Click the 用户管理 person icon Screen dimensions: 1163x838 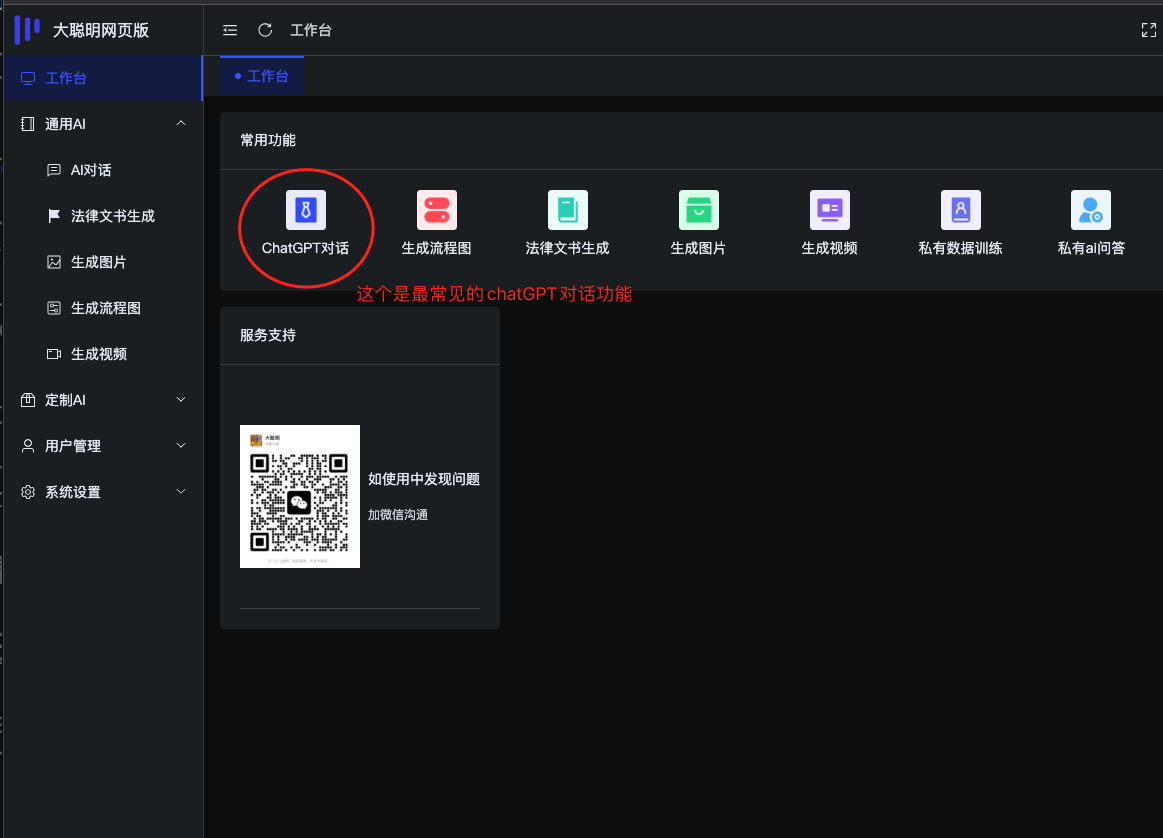[28, 446]
